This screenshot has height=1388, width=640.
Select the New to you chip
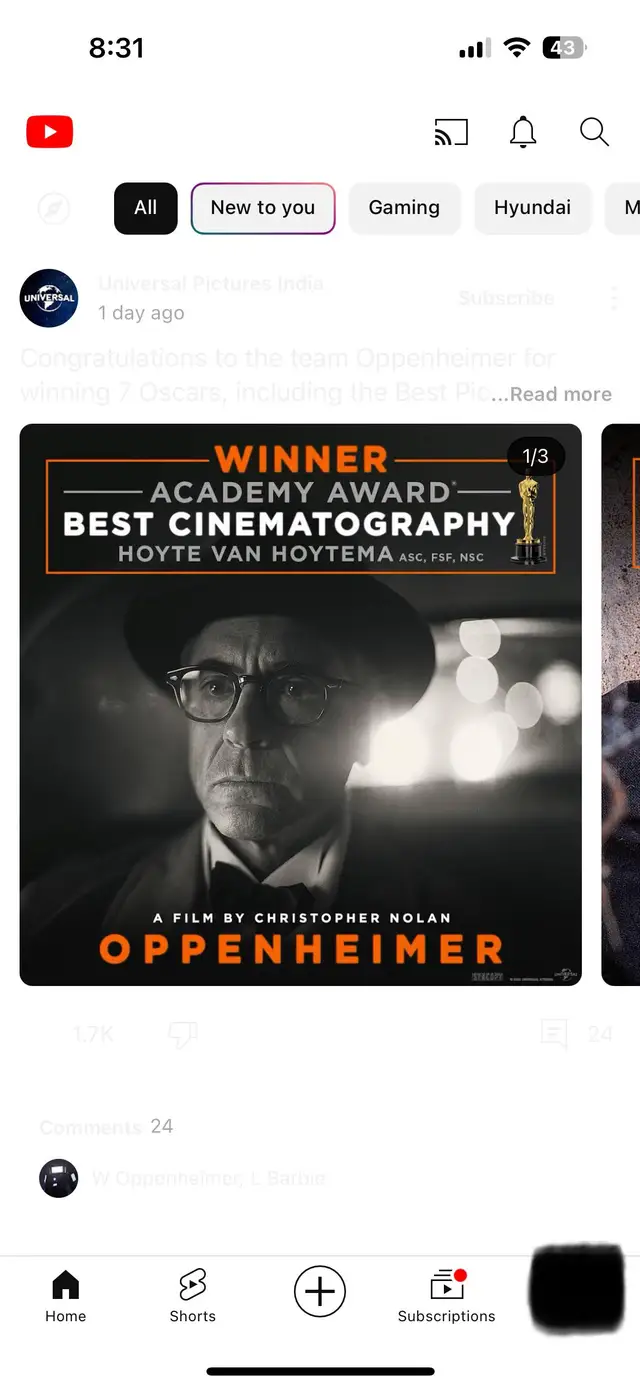(x=263, y=208)
